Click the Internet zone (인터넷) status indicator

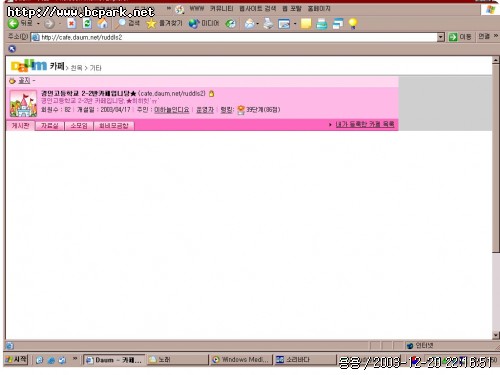pyautogui.click(x=421, y=345)
